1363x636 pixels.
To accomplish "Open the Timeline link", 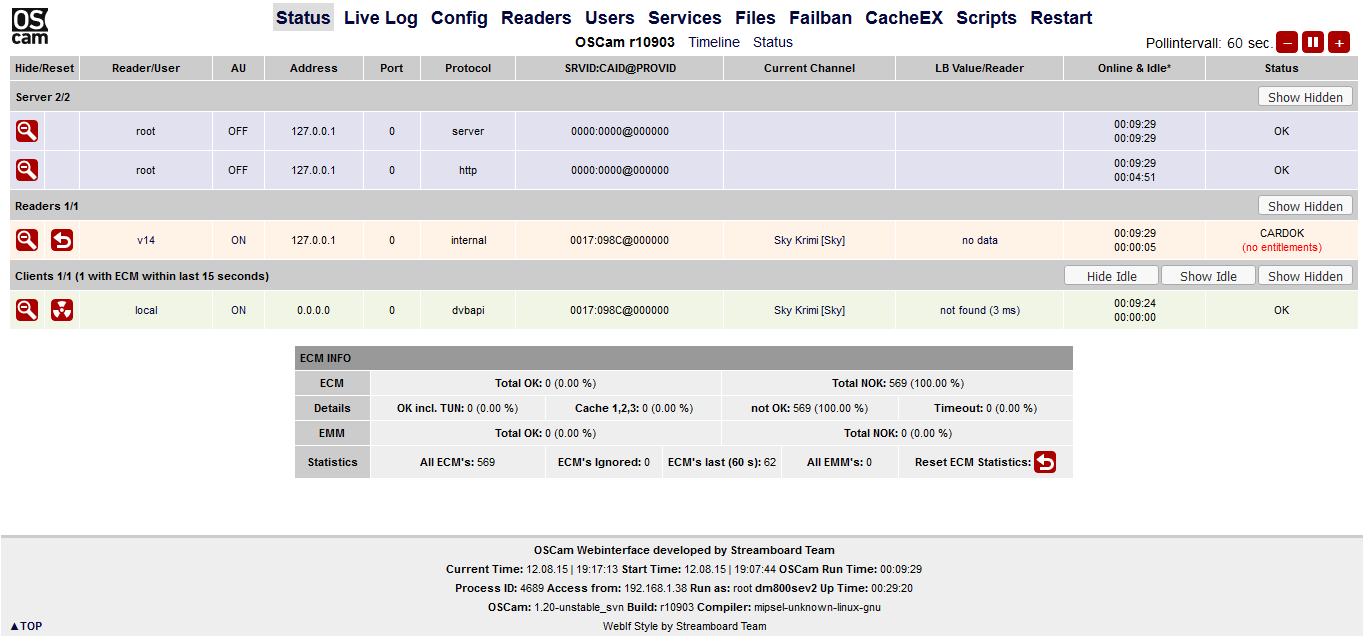I will point(714,42).
